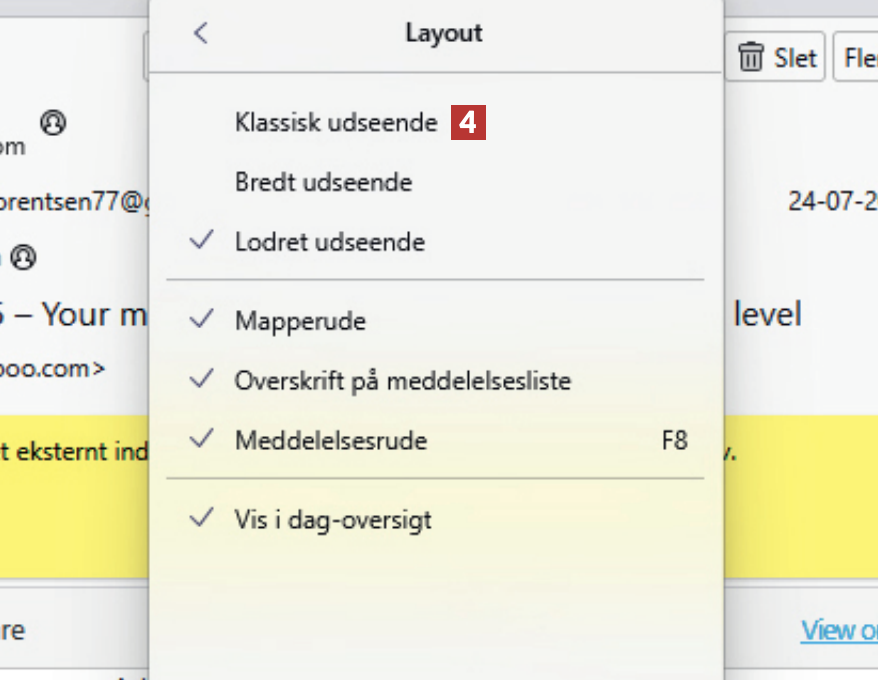Disable the Meddelelsesrude pane

point(330,440)
